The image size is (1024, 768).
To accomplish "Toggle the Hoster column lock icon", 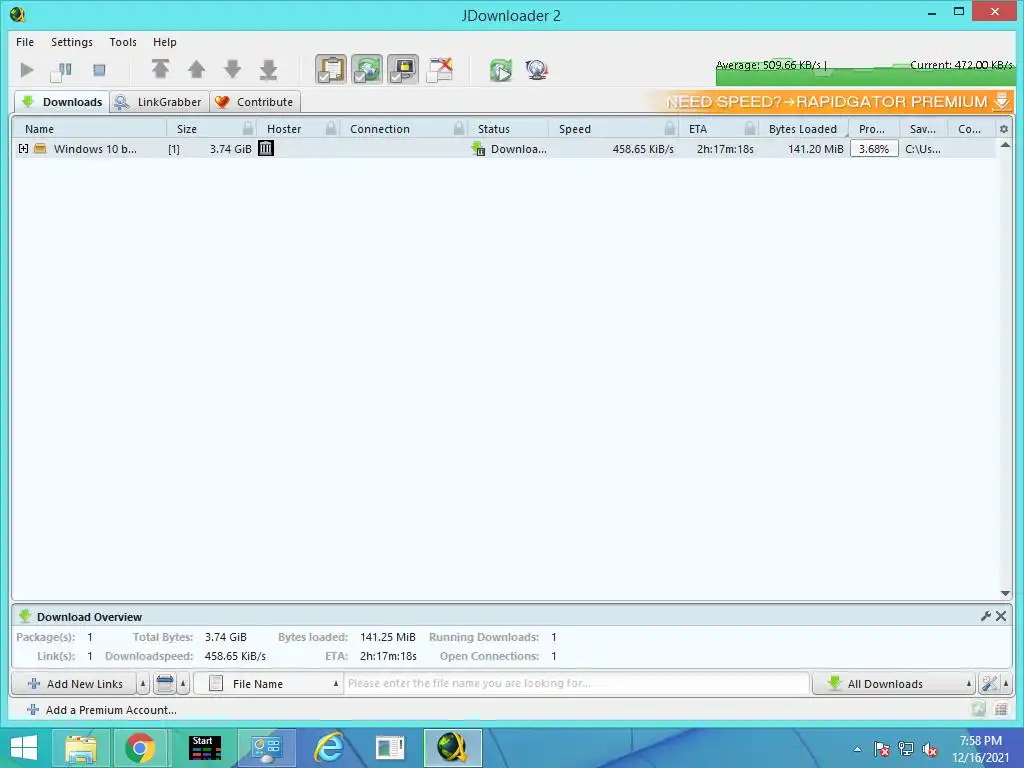I will click(331, 128).
